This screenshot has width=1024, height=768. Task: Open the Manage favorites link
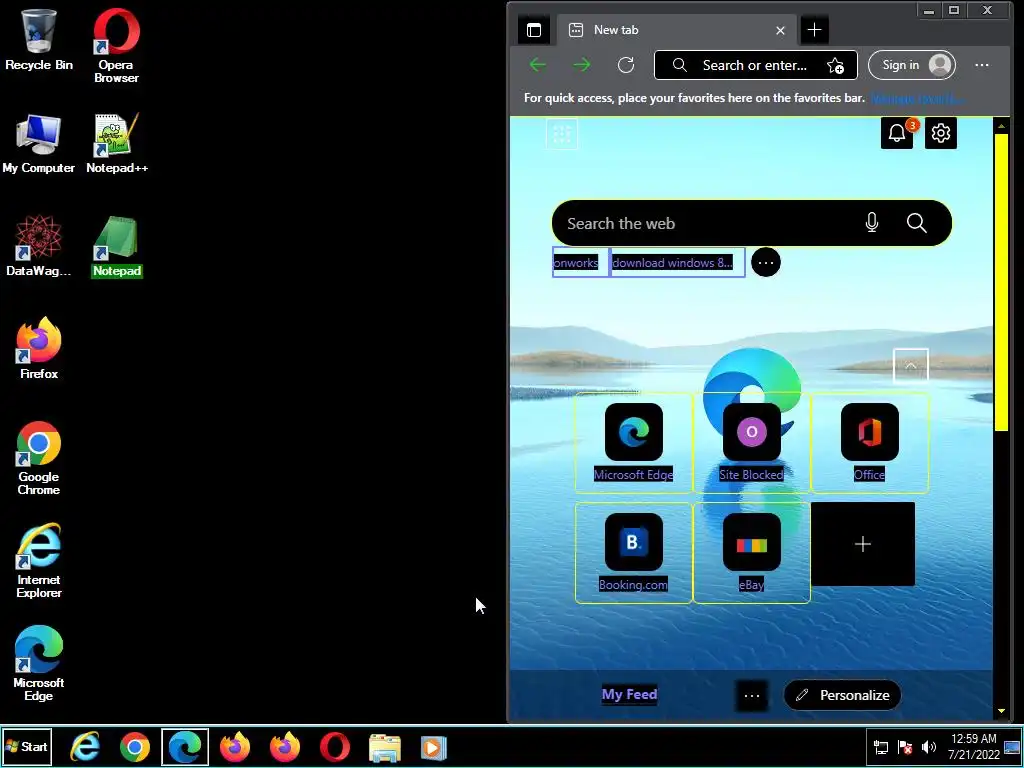pyautogui.click(x=917, y=98)
